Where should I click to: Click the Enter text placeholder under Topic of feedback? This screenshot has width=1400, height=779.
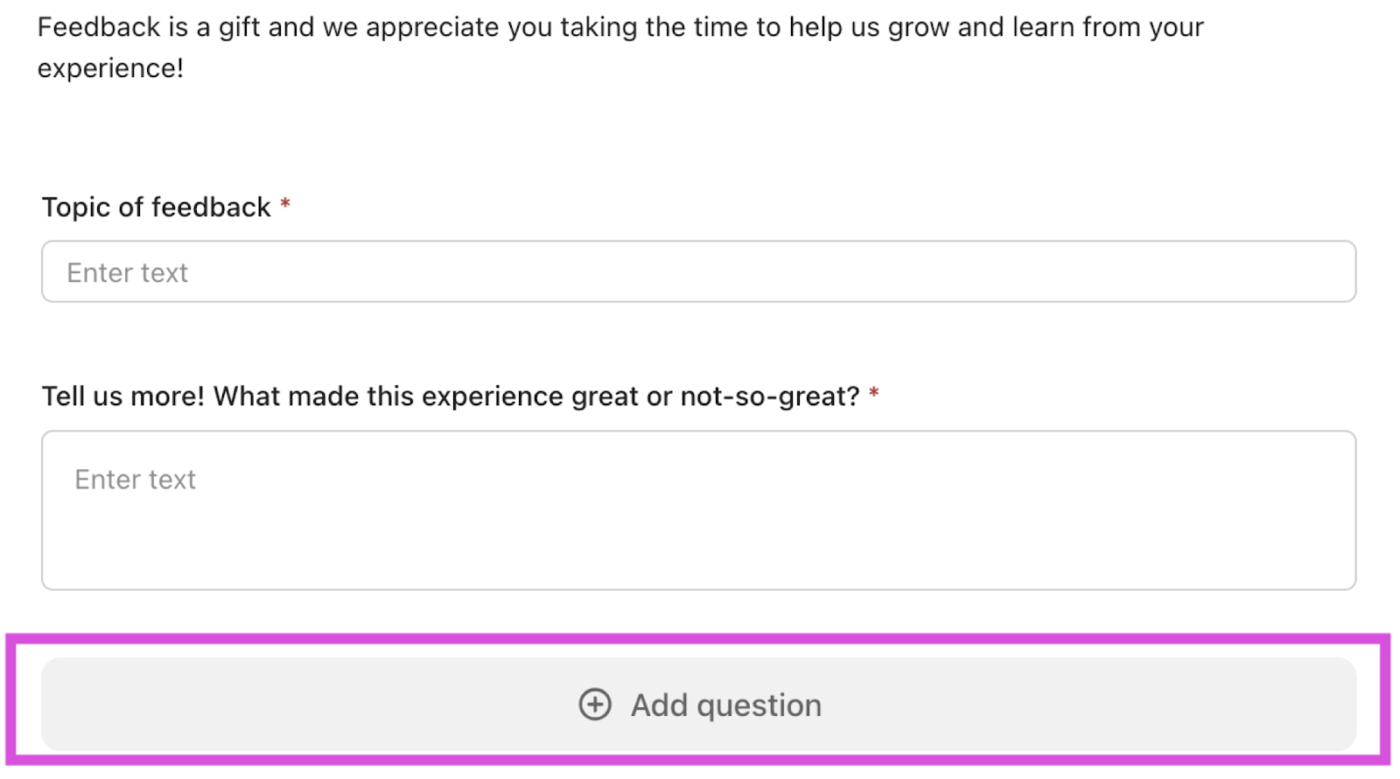[x=127, y=271]
